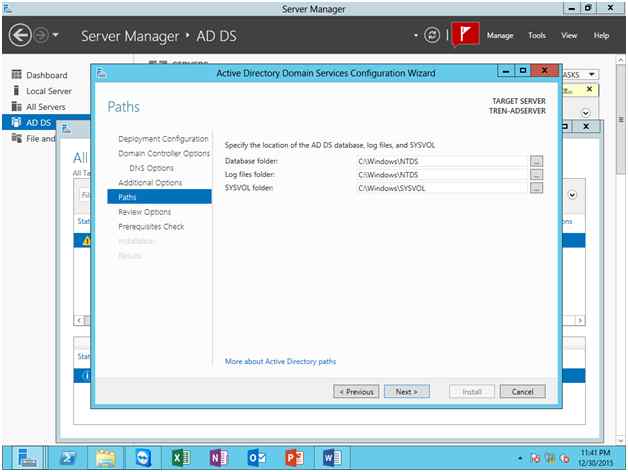Click the All Servers sidebar icon
The image size is (628, 472).
coord(16,106)
